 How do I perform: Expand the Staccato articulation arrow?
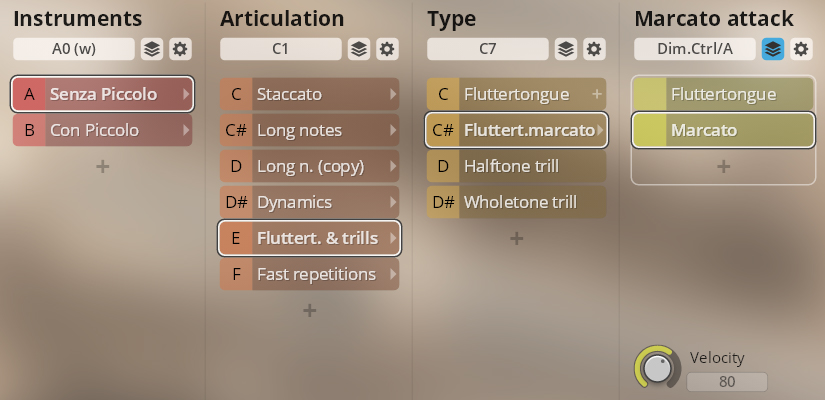click(x=392, y=94)
